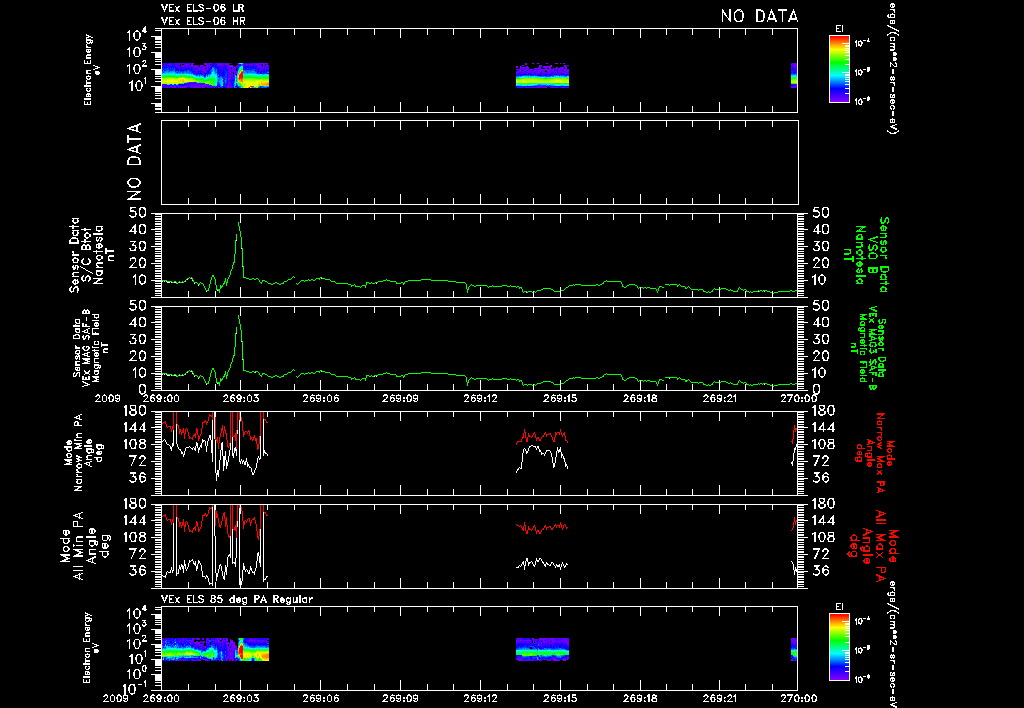Click the '269:18' tick label under the MAG SAF-B panel
1024x708 pixels.
(640, 398)
